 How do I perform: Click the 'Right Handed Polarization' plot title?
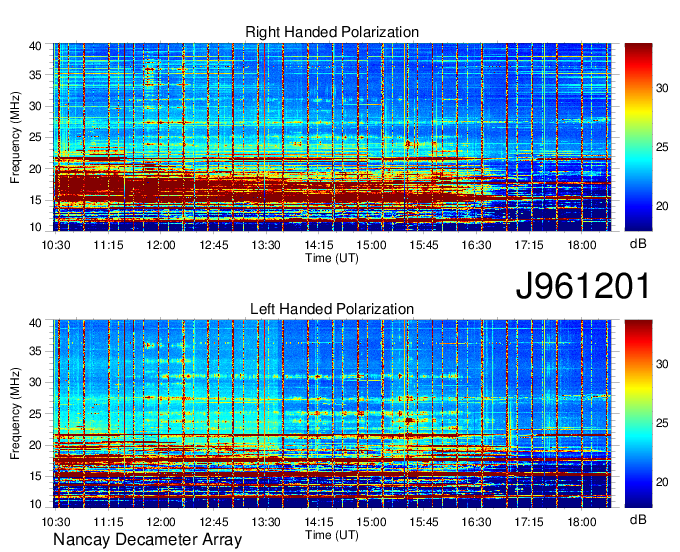click(332, 32)
